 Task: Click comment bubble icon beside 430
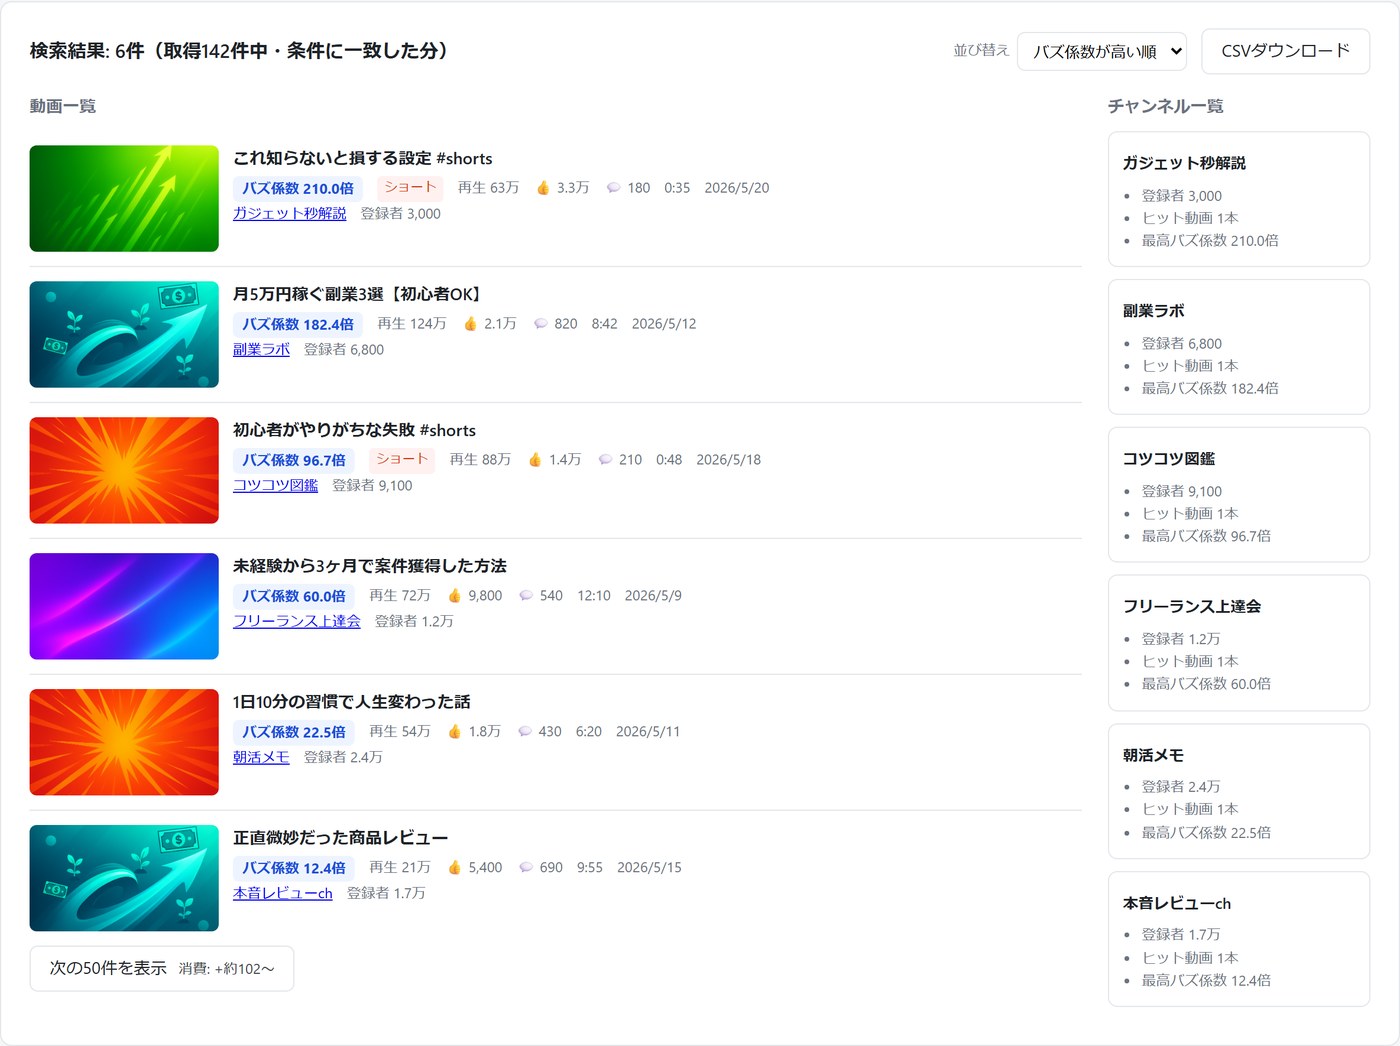coord(524,731)
